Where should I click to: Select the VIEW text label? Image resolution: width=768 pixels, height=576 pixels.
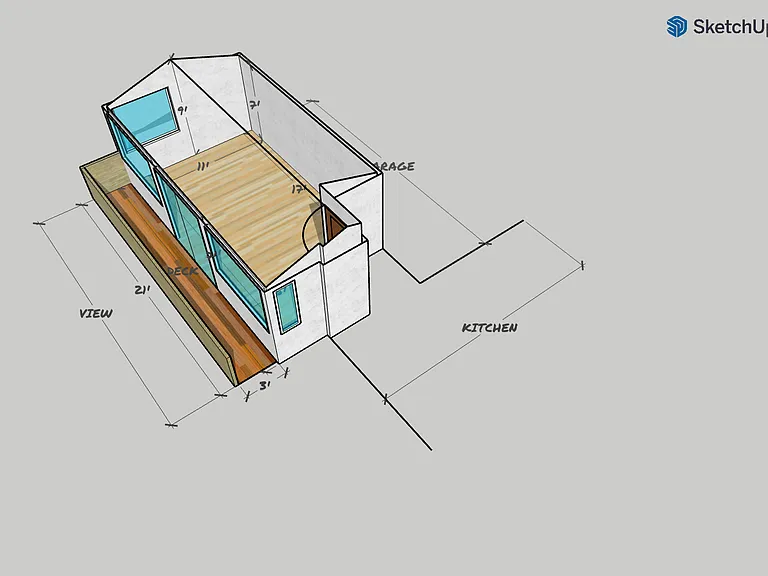(x=96, y=313)
